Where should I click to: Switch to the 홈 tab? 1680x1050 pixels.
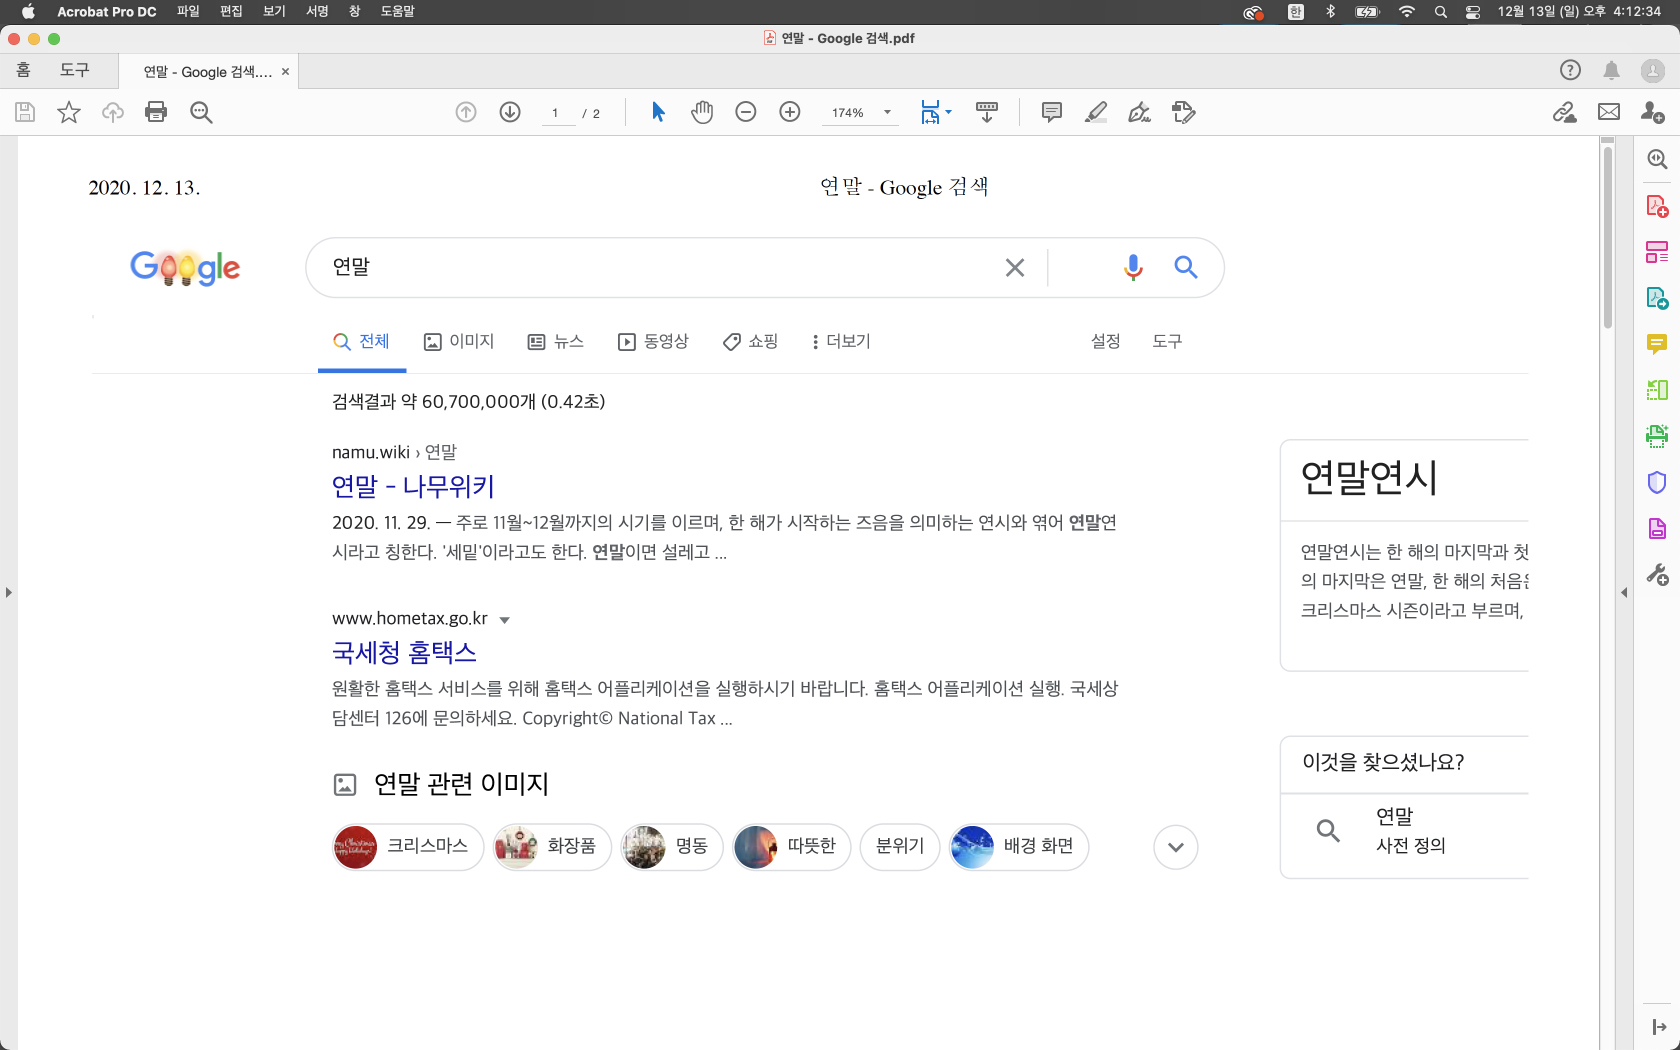[x=23, y=70]
